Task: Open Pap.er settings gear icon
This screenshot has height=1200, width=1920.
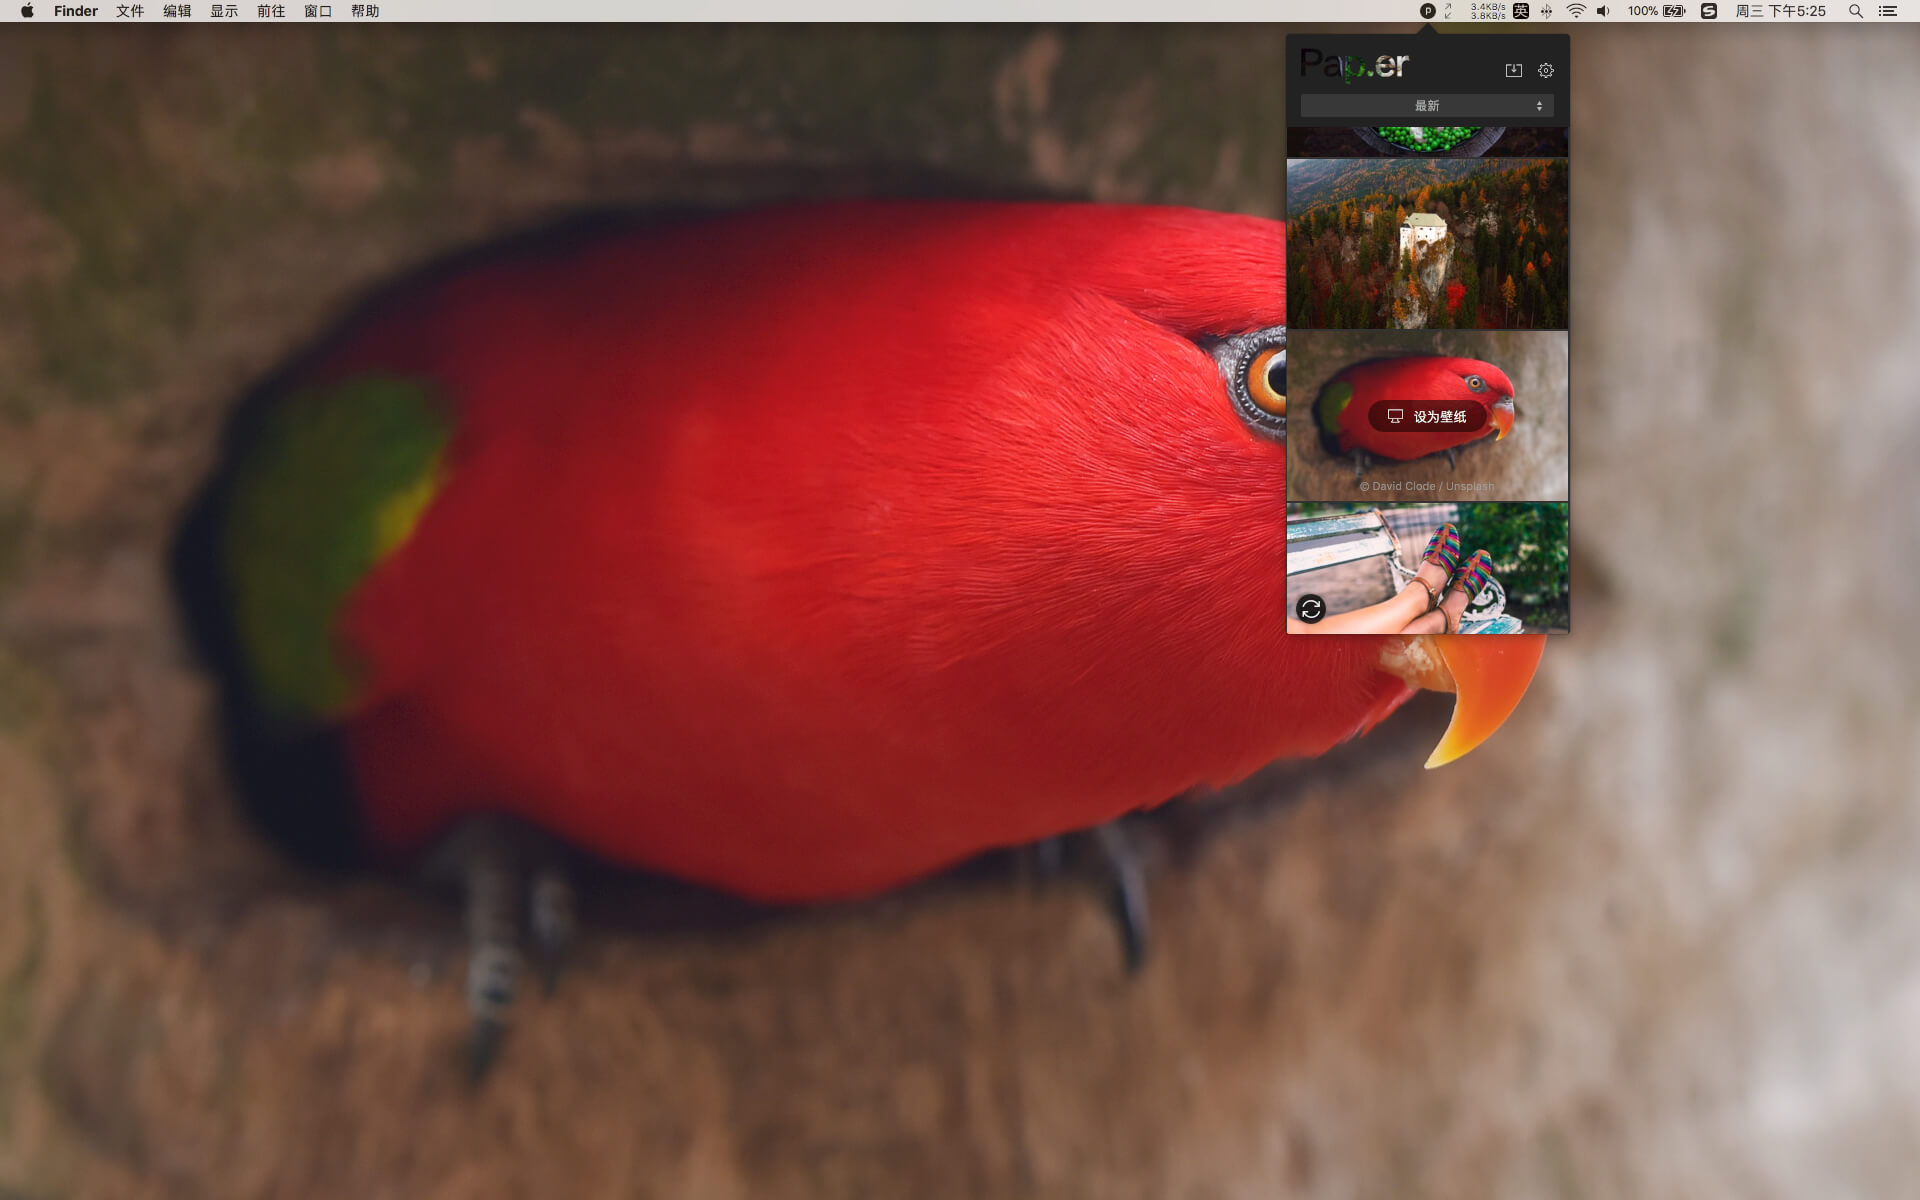Action: pos(1546,70)
